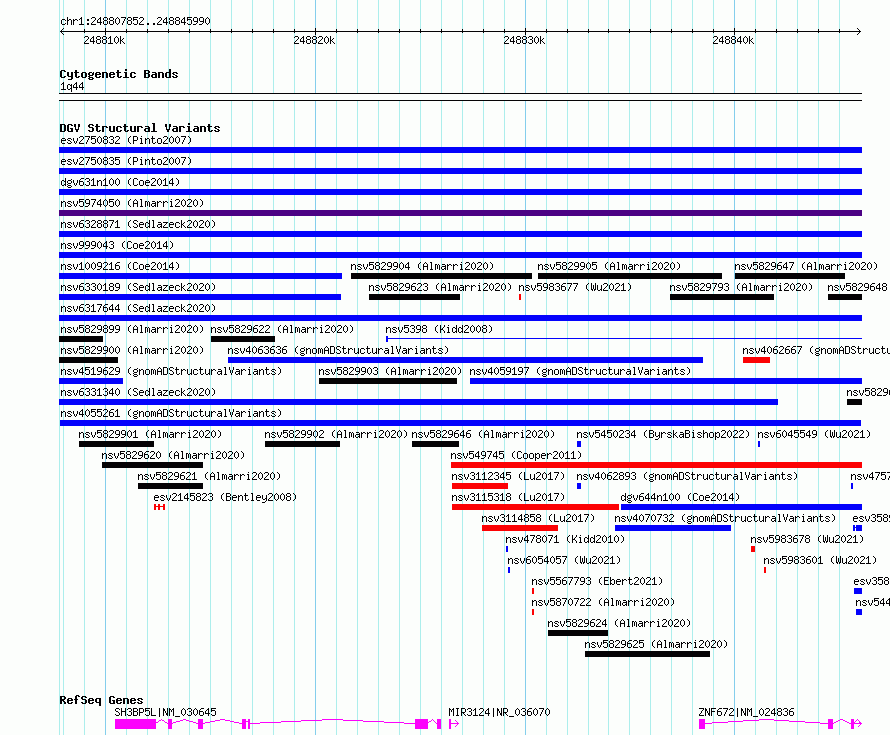890x735 pixels.
Task: Open nsv5829621 (Almarri2020) label
Action: click(209, 476)
